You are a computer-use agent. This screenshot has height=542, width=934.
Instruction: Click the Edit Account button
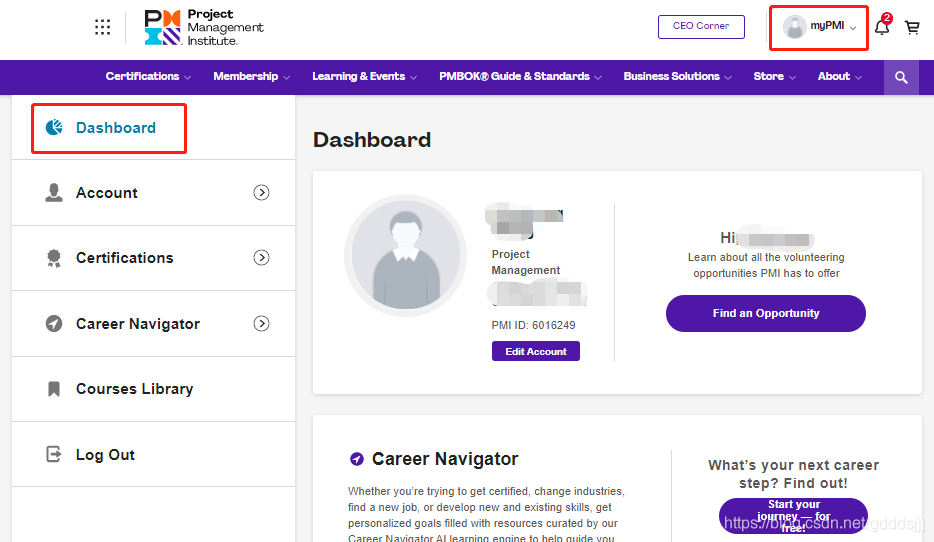coord(536,351)
